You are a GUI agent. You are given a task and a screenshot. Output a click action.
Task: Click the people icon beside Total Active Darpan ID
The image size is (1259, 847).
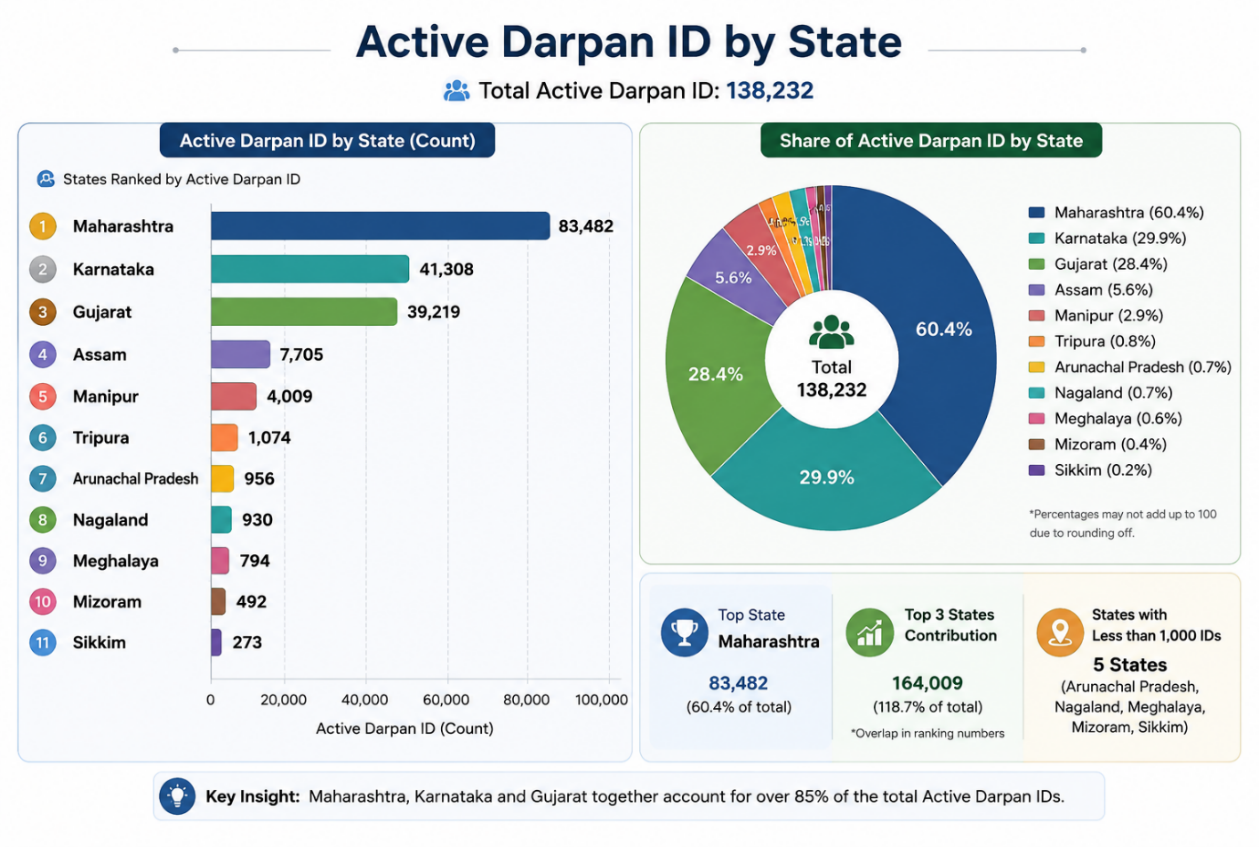tap(456, 91)
